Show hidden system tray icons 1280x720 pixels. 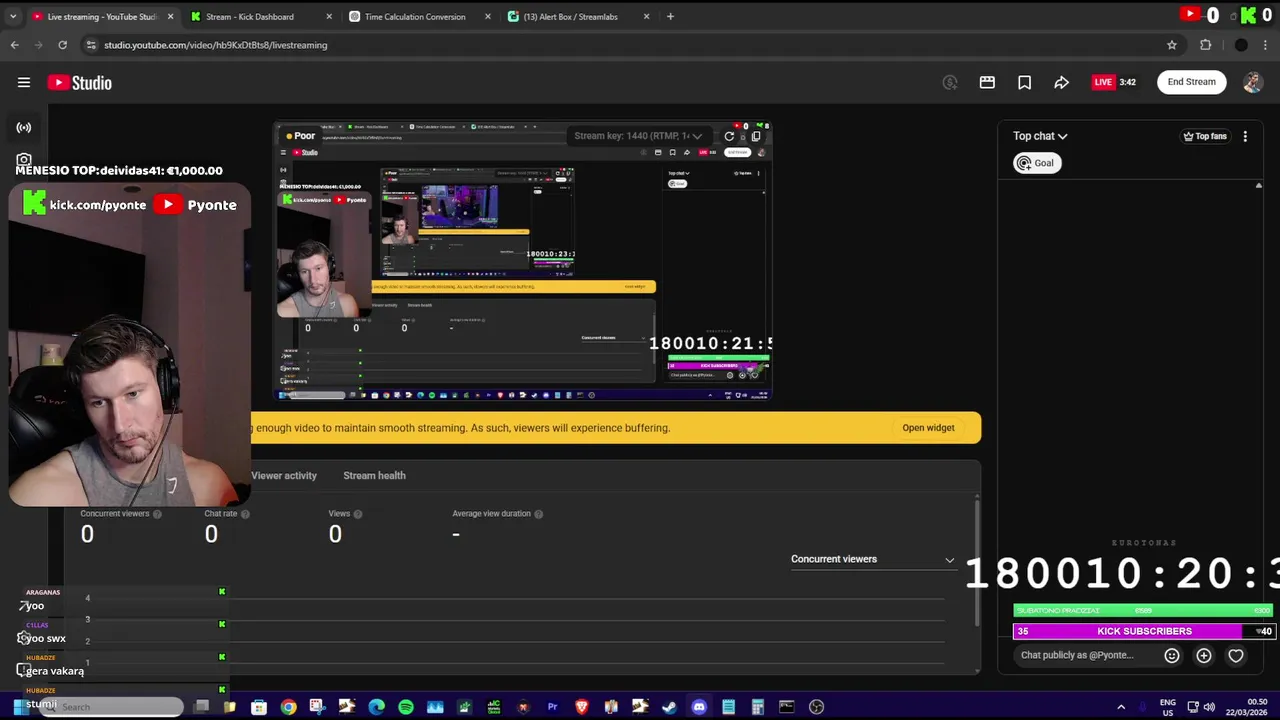[1120, 707]
